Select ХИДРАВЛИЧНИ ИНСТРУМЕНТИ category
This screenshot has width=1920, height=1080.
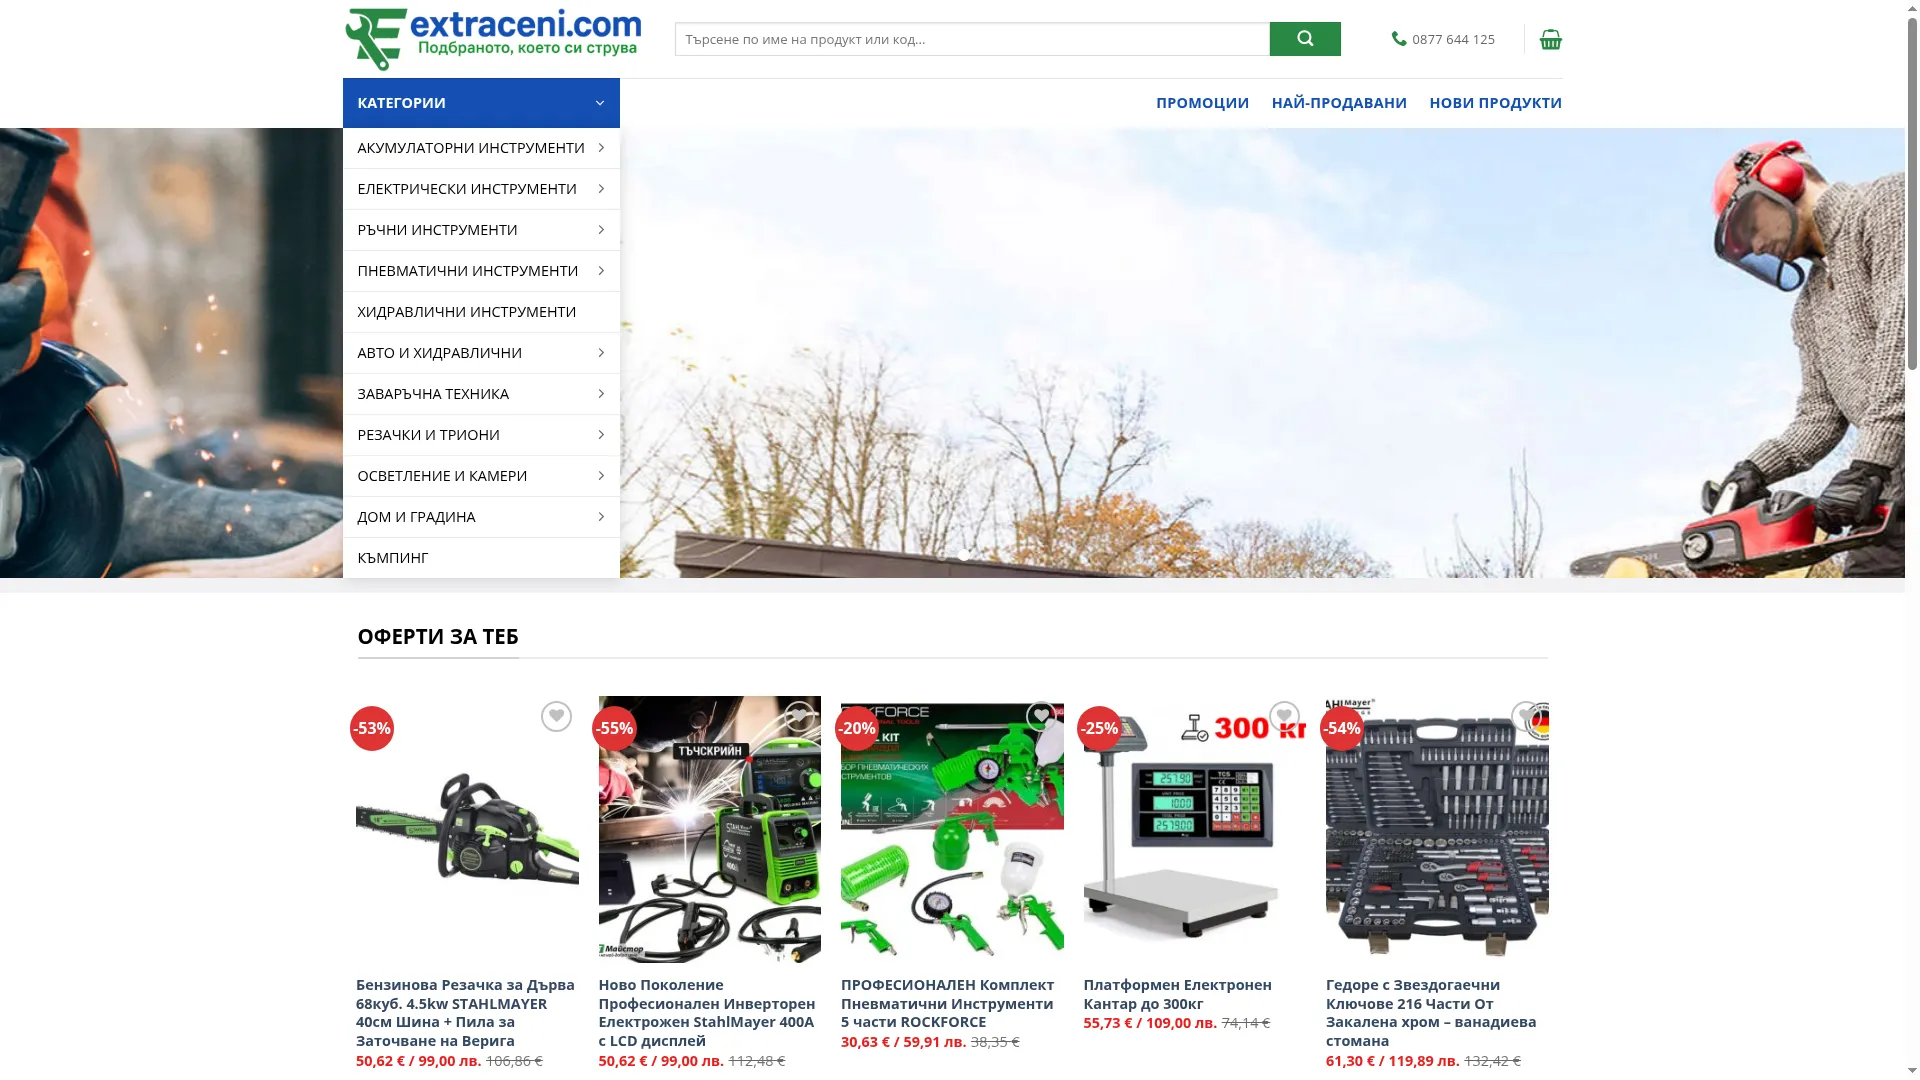(x=467, y=312)
